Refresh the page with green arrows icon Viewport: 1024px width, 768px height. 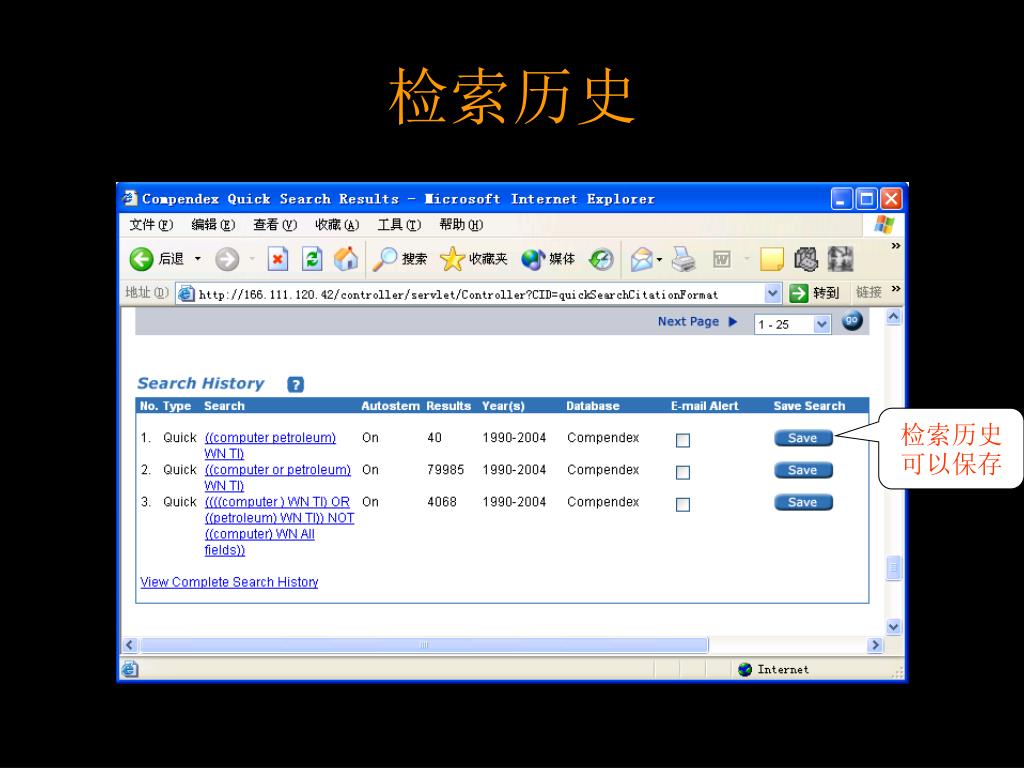(312, 259)
